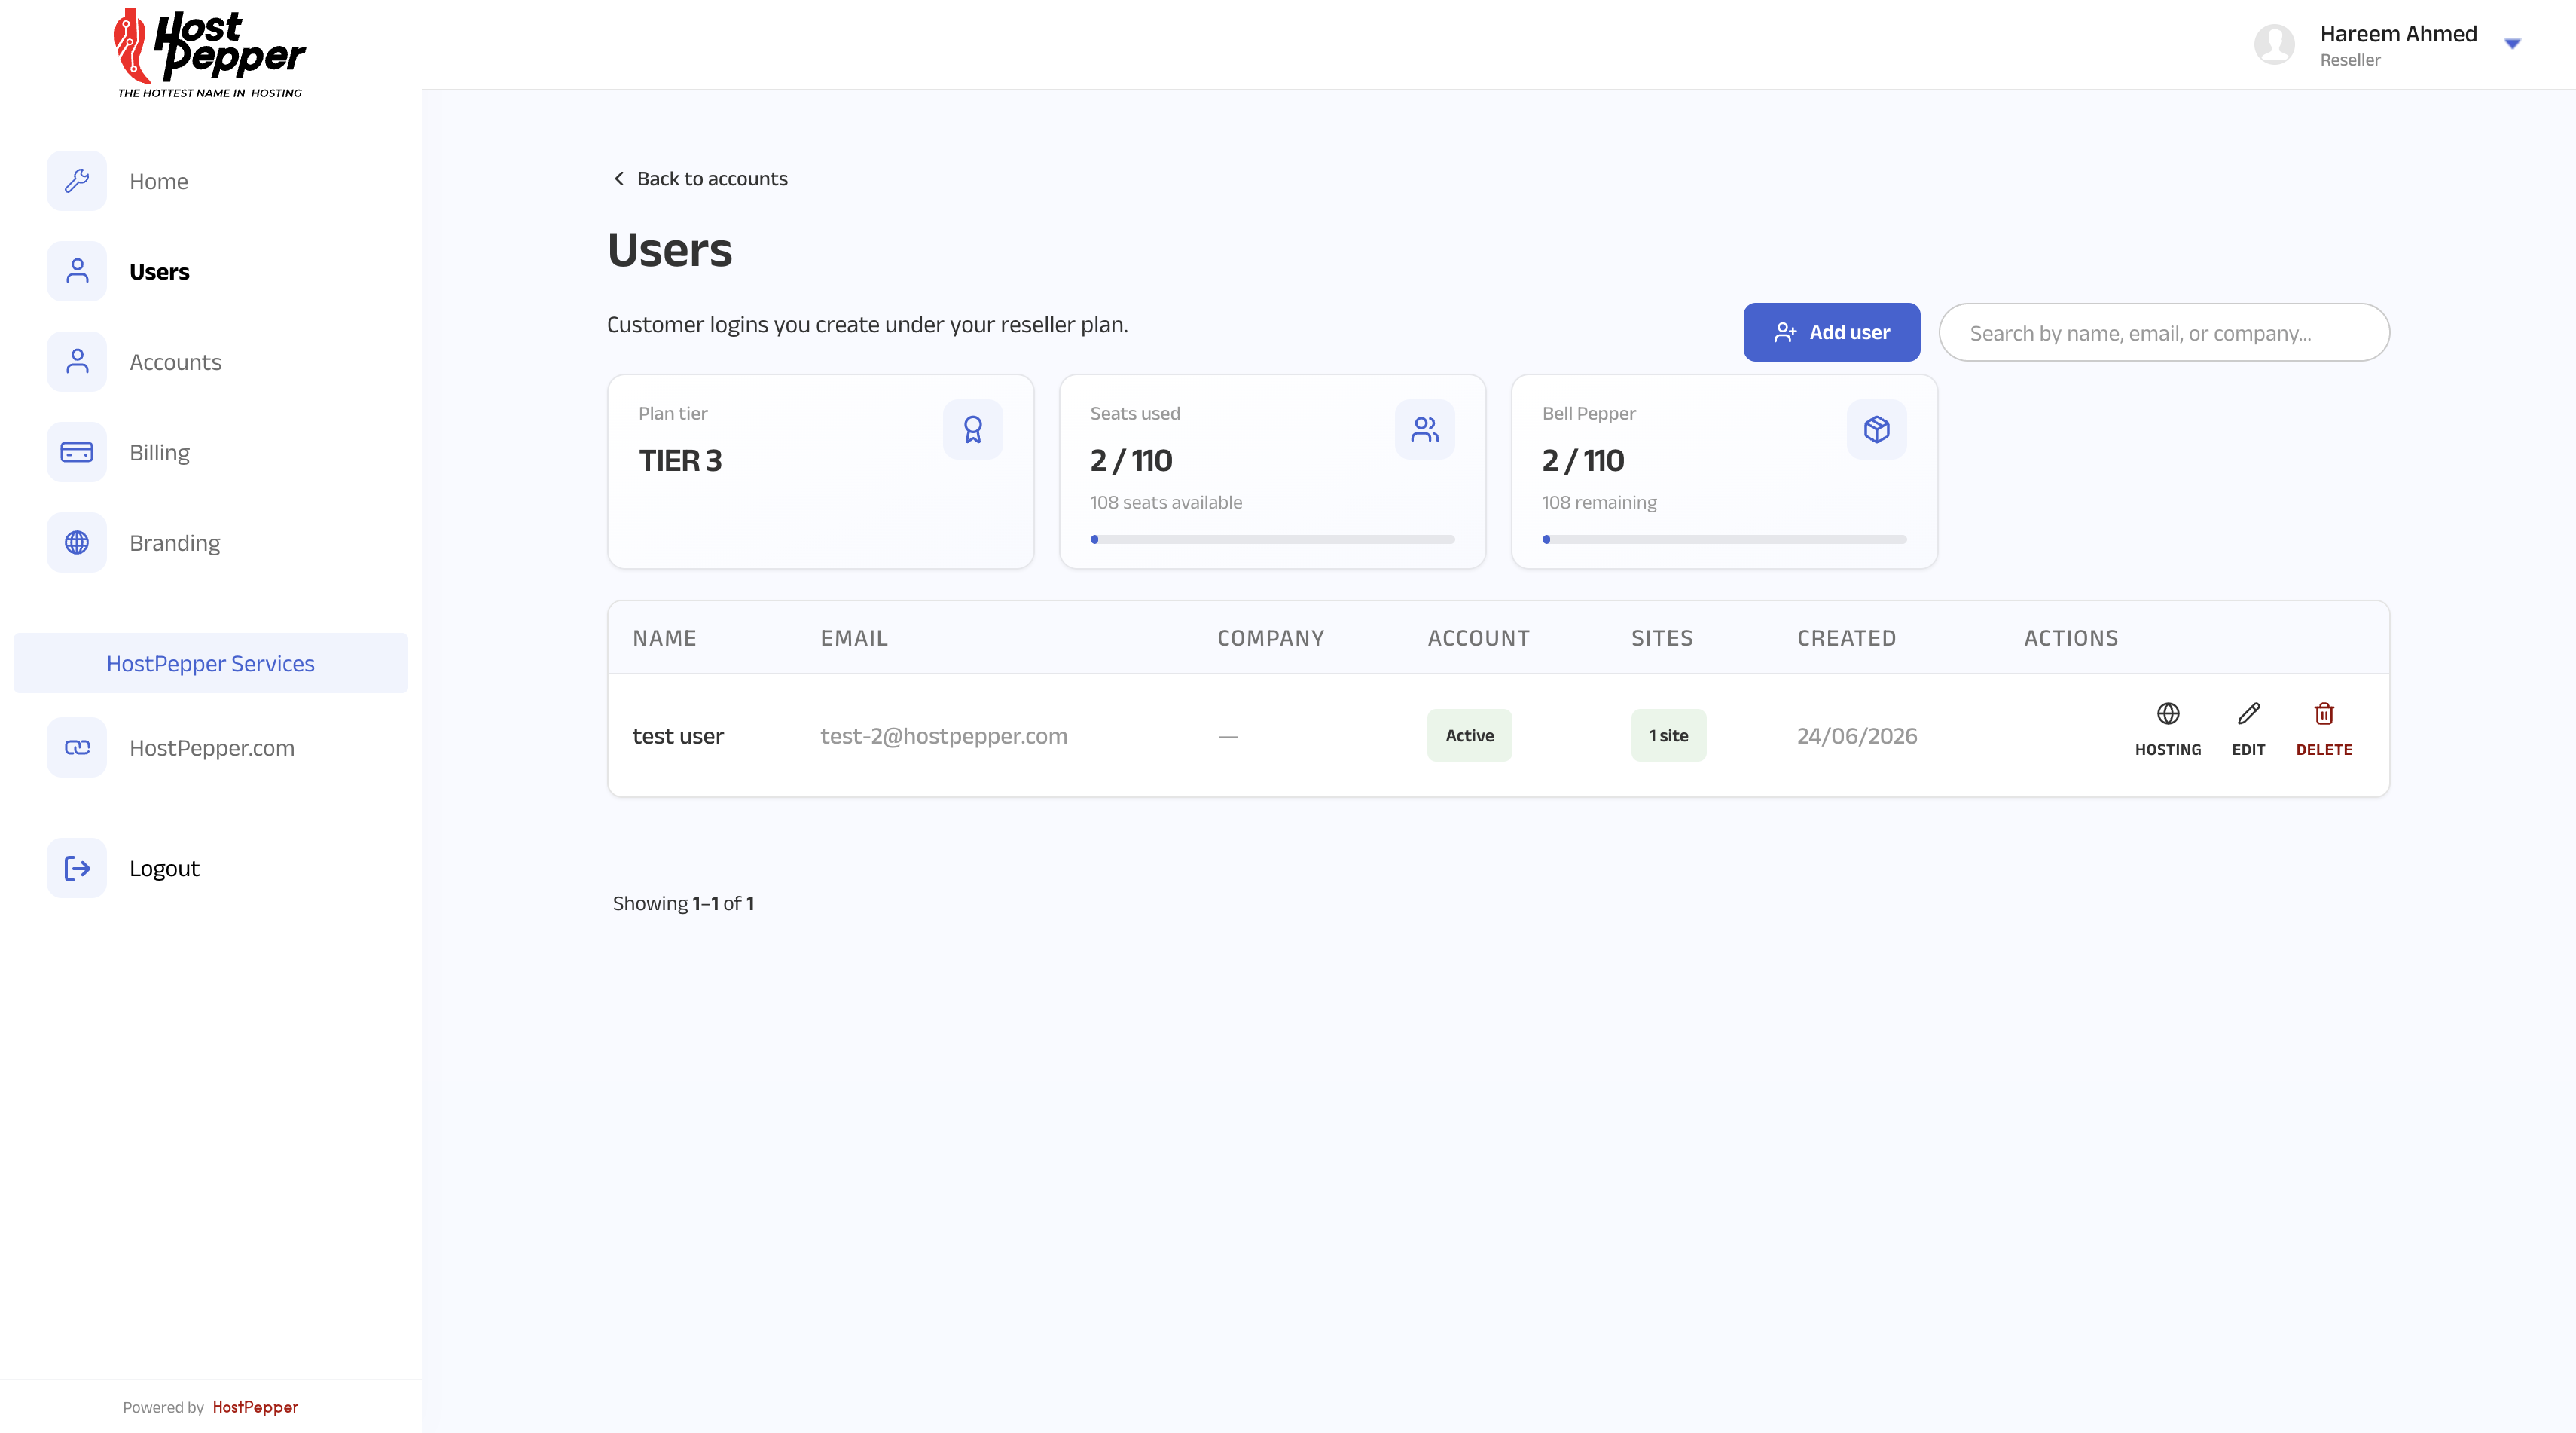Click the 24/06/2026 created date
Image resolution: width=2576 pixels, height=1433 pixels.
pyautogui.click(x=1856, y=736)
